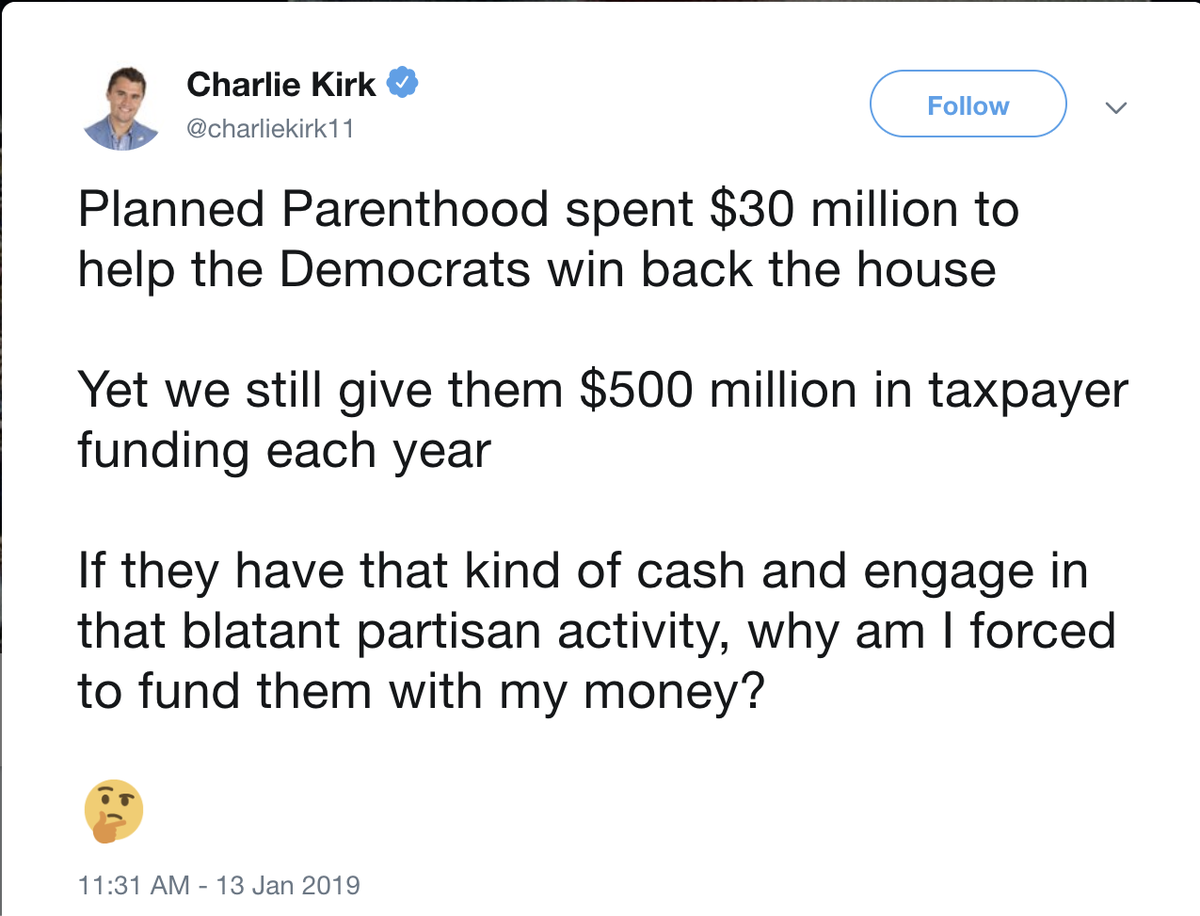Click the @charliekirk11 handle

pyautogui.click(x=269, y=130)
